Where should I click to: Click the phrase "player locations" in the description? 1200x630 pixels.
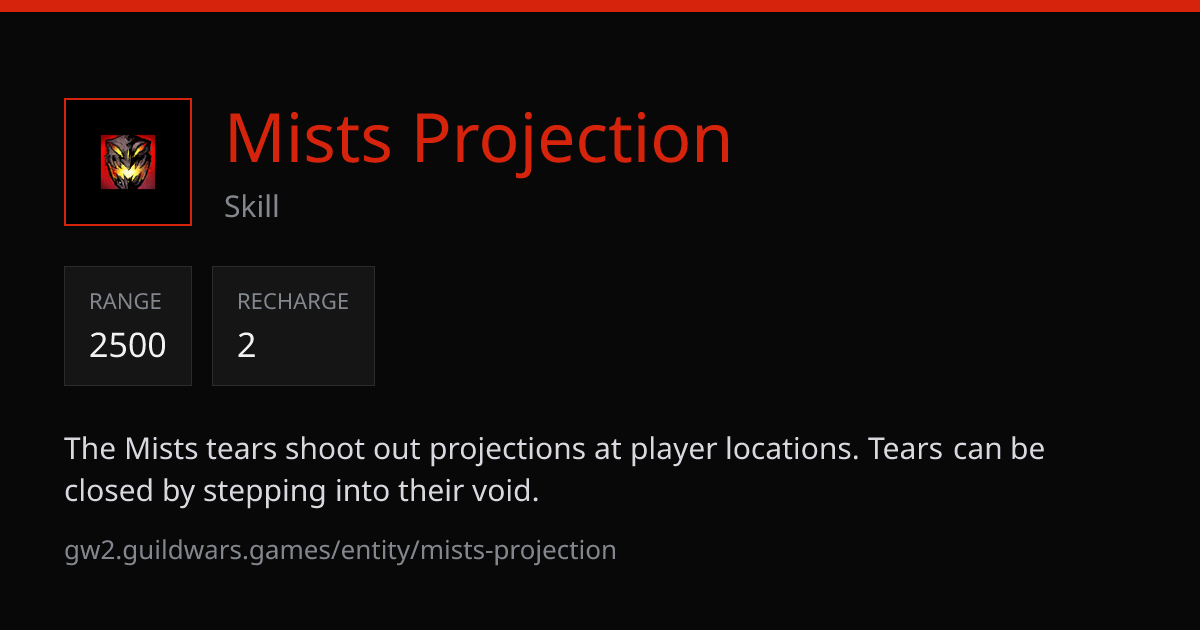point(744,449)
